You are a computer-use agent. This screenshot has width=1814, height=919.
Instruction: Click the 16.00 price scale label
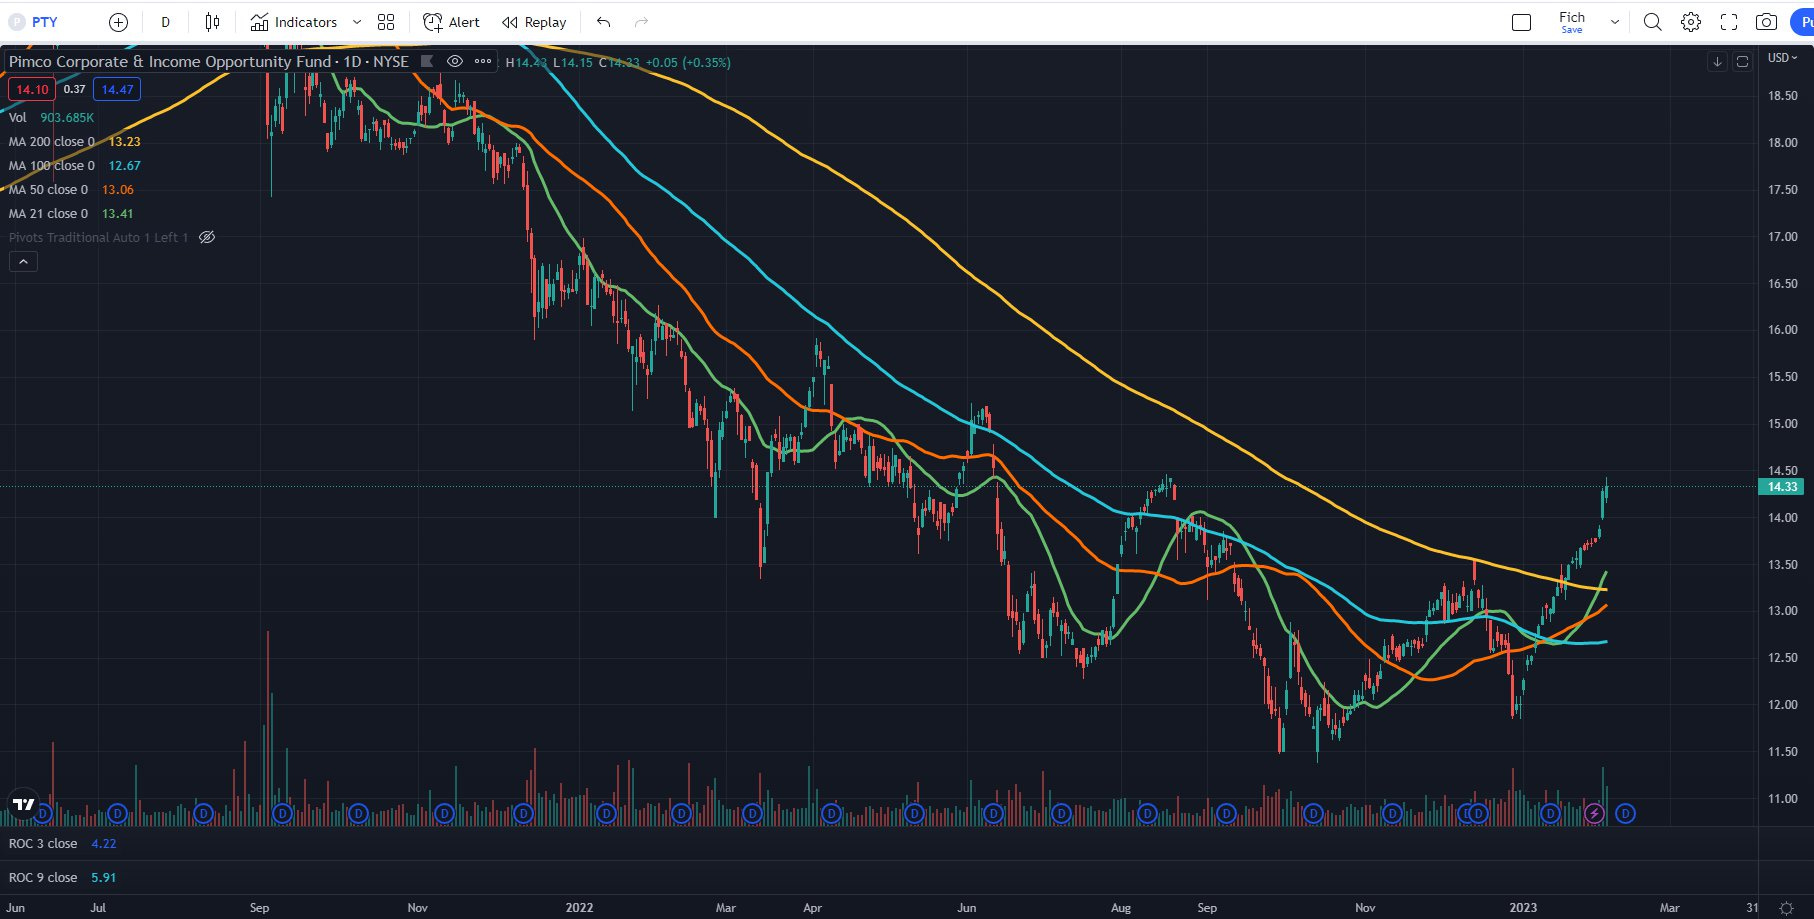1782,330
